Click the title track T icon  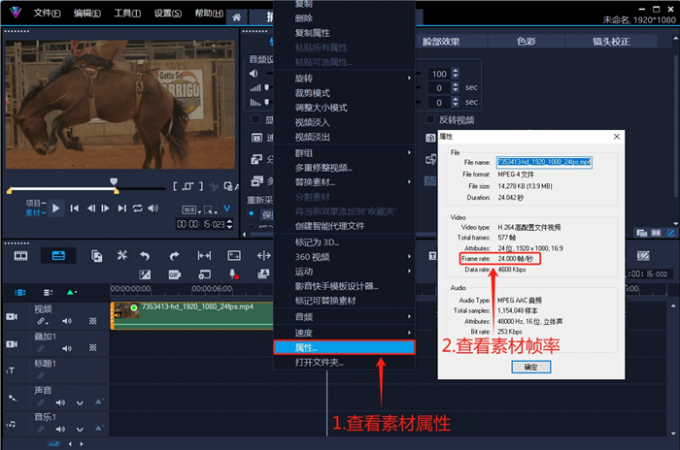pos(11,370)
